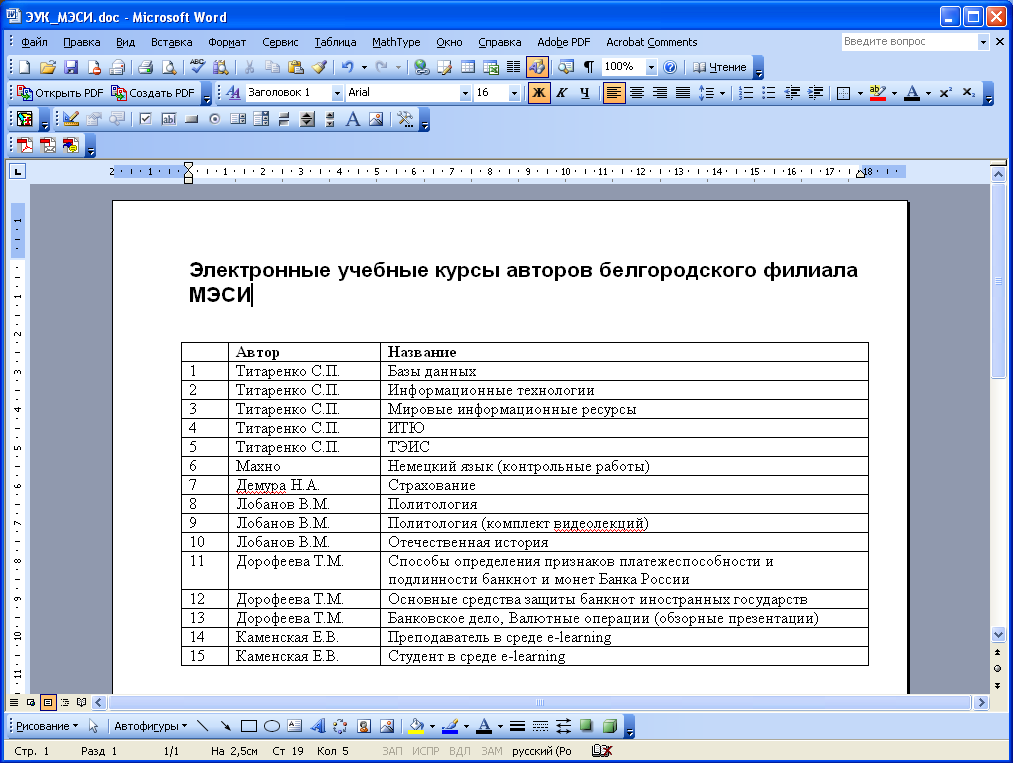Click the Save floppy disk icon

pos(71,67)
